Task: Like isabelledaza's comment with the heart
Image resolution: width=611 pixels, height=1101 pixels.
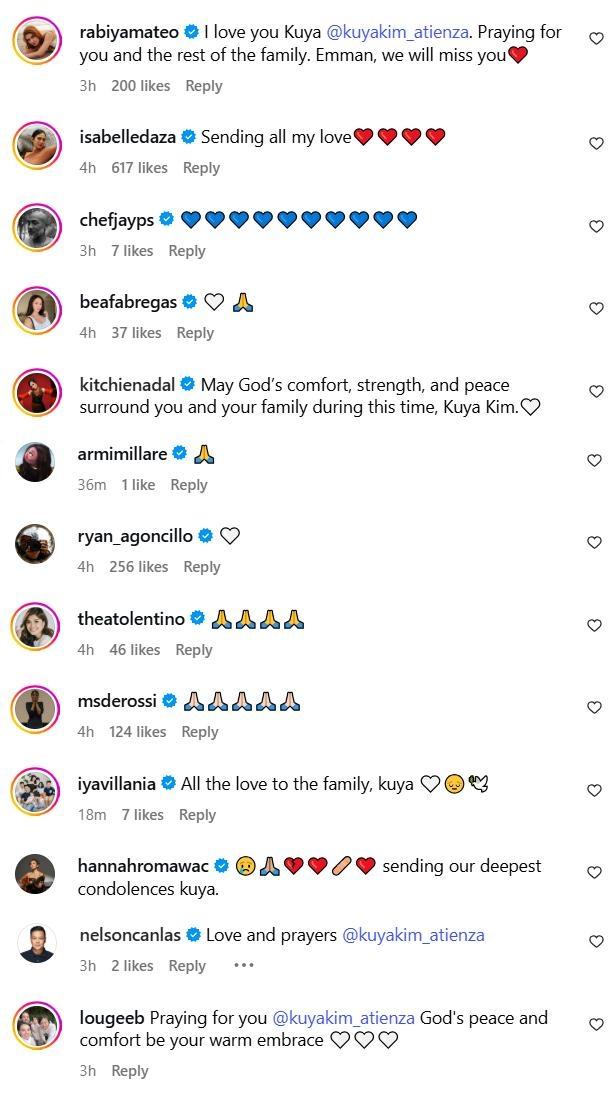Action: (596, 144)
